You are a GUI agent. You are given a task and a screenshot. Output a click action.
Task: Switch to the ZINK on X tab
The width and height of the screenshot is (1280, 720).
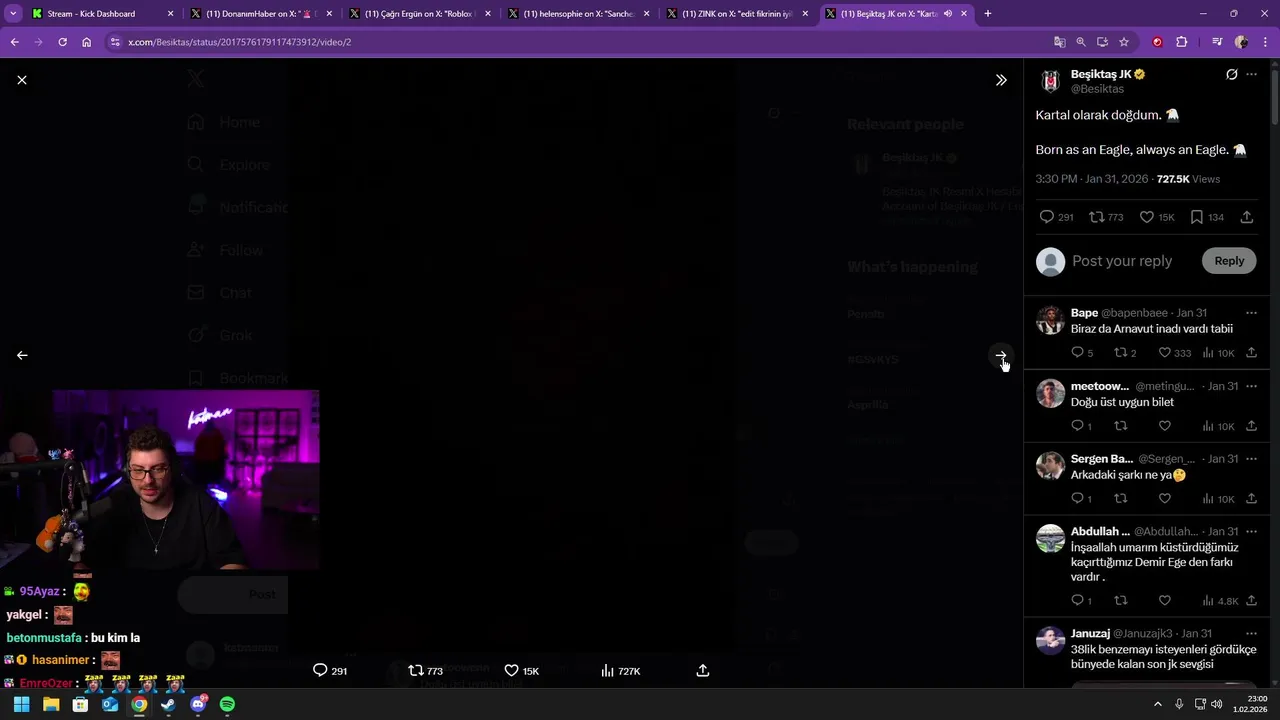click(x=737, y=14)
